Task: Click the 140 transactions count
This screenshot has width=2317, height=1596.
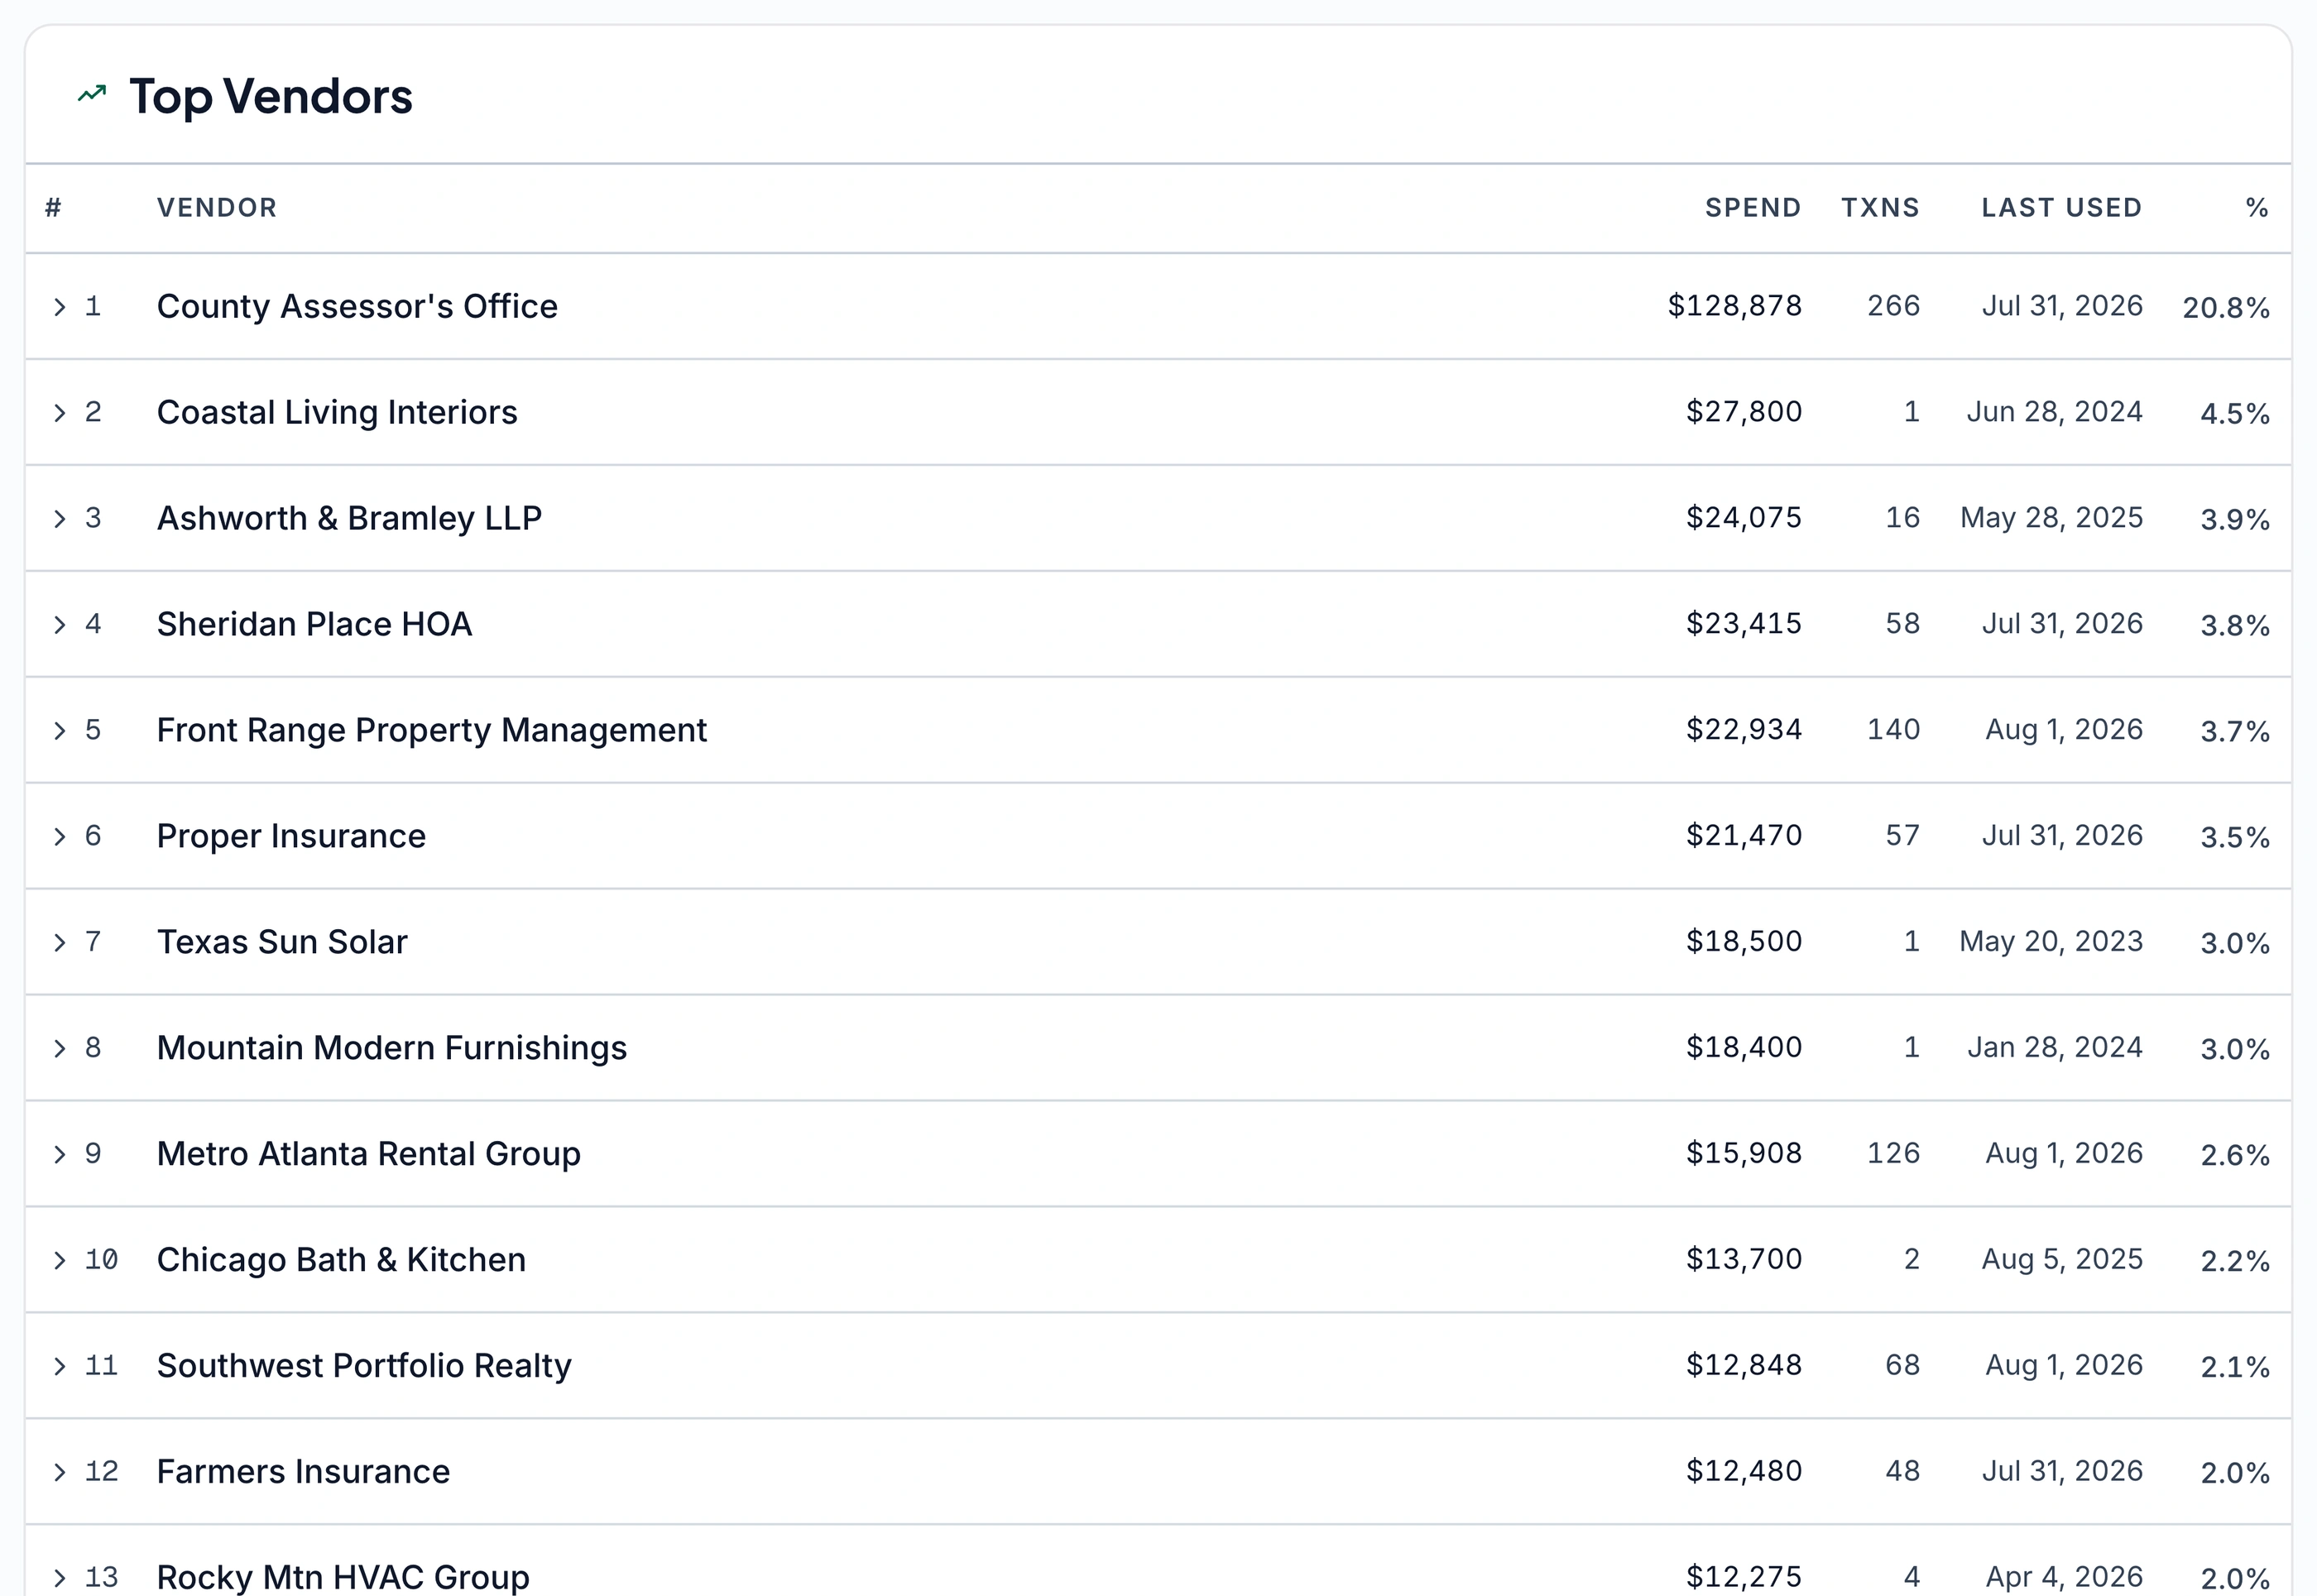Action: 1894,730
